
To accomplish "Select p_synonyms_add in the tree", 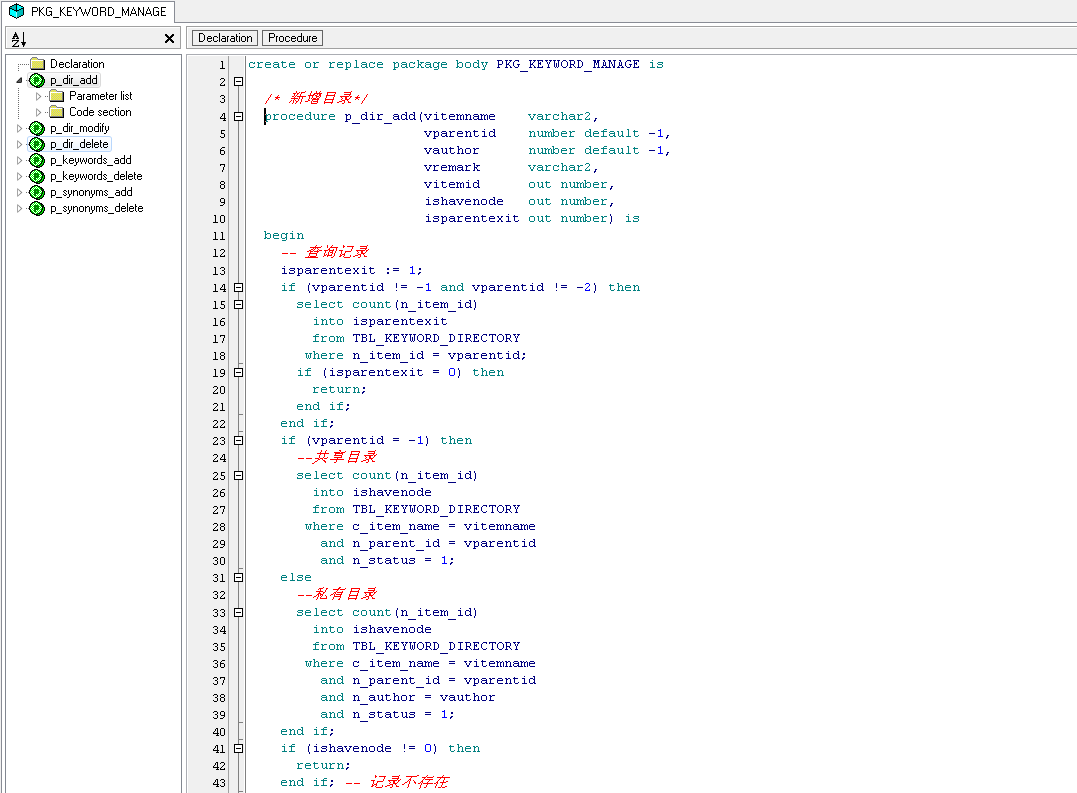I will [x=91, y=192].
